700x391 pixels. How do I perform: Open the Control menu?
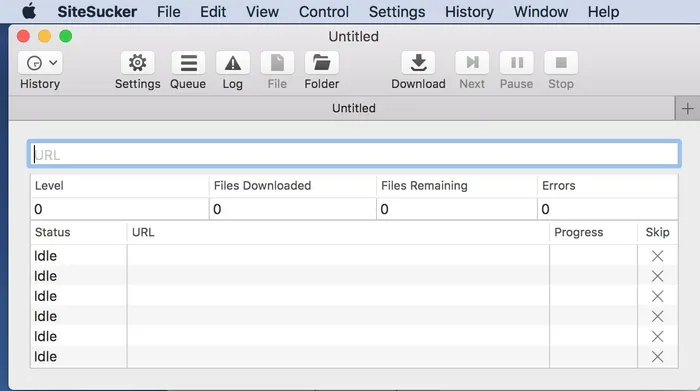pos(324,12)
